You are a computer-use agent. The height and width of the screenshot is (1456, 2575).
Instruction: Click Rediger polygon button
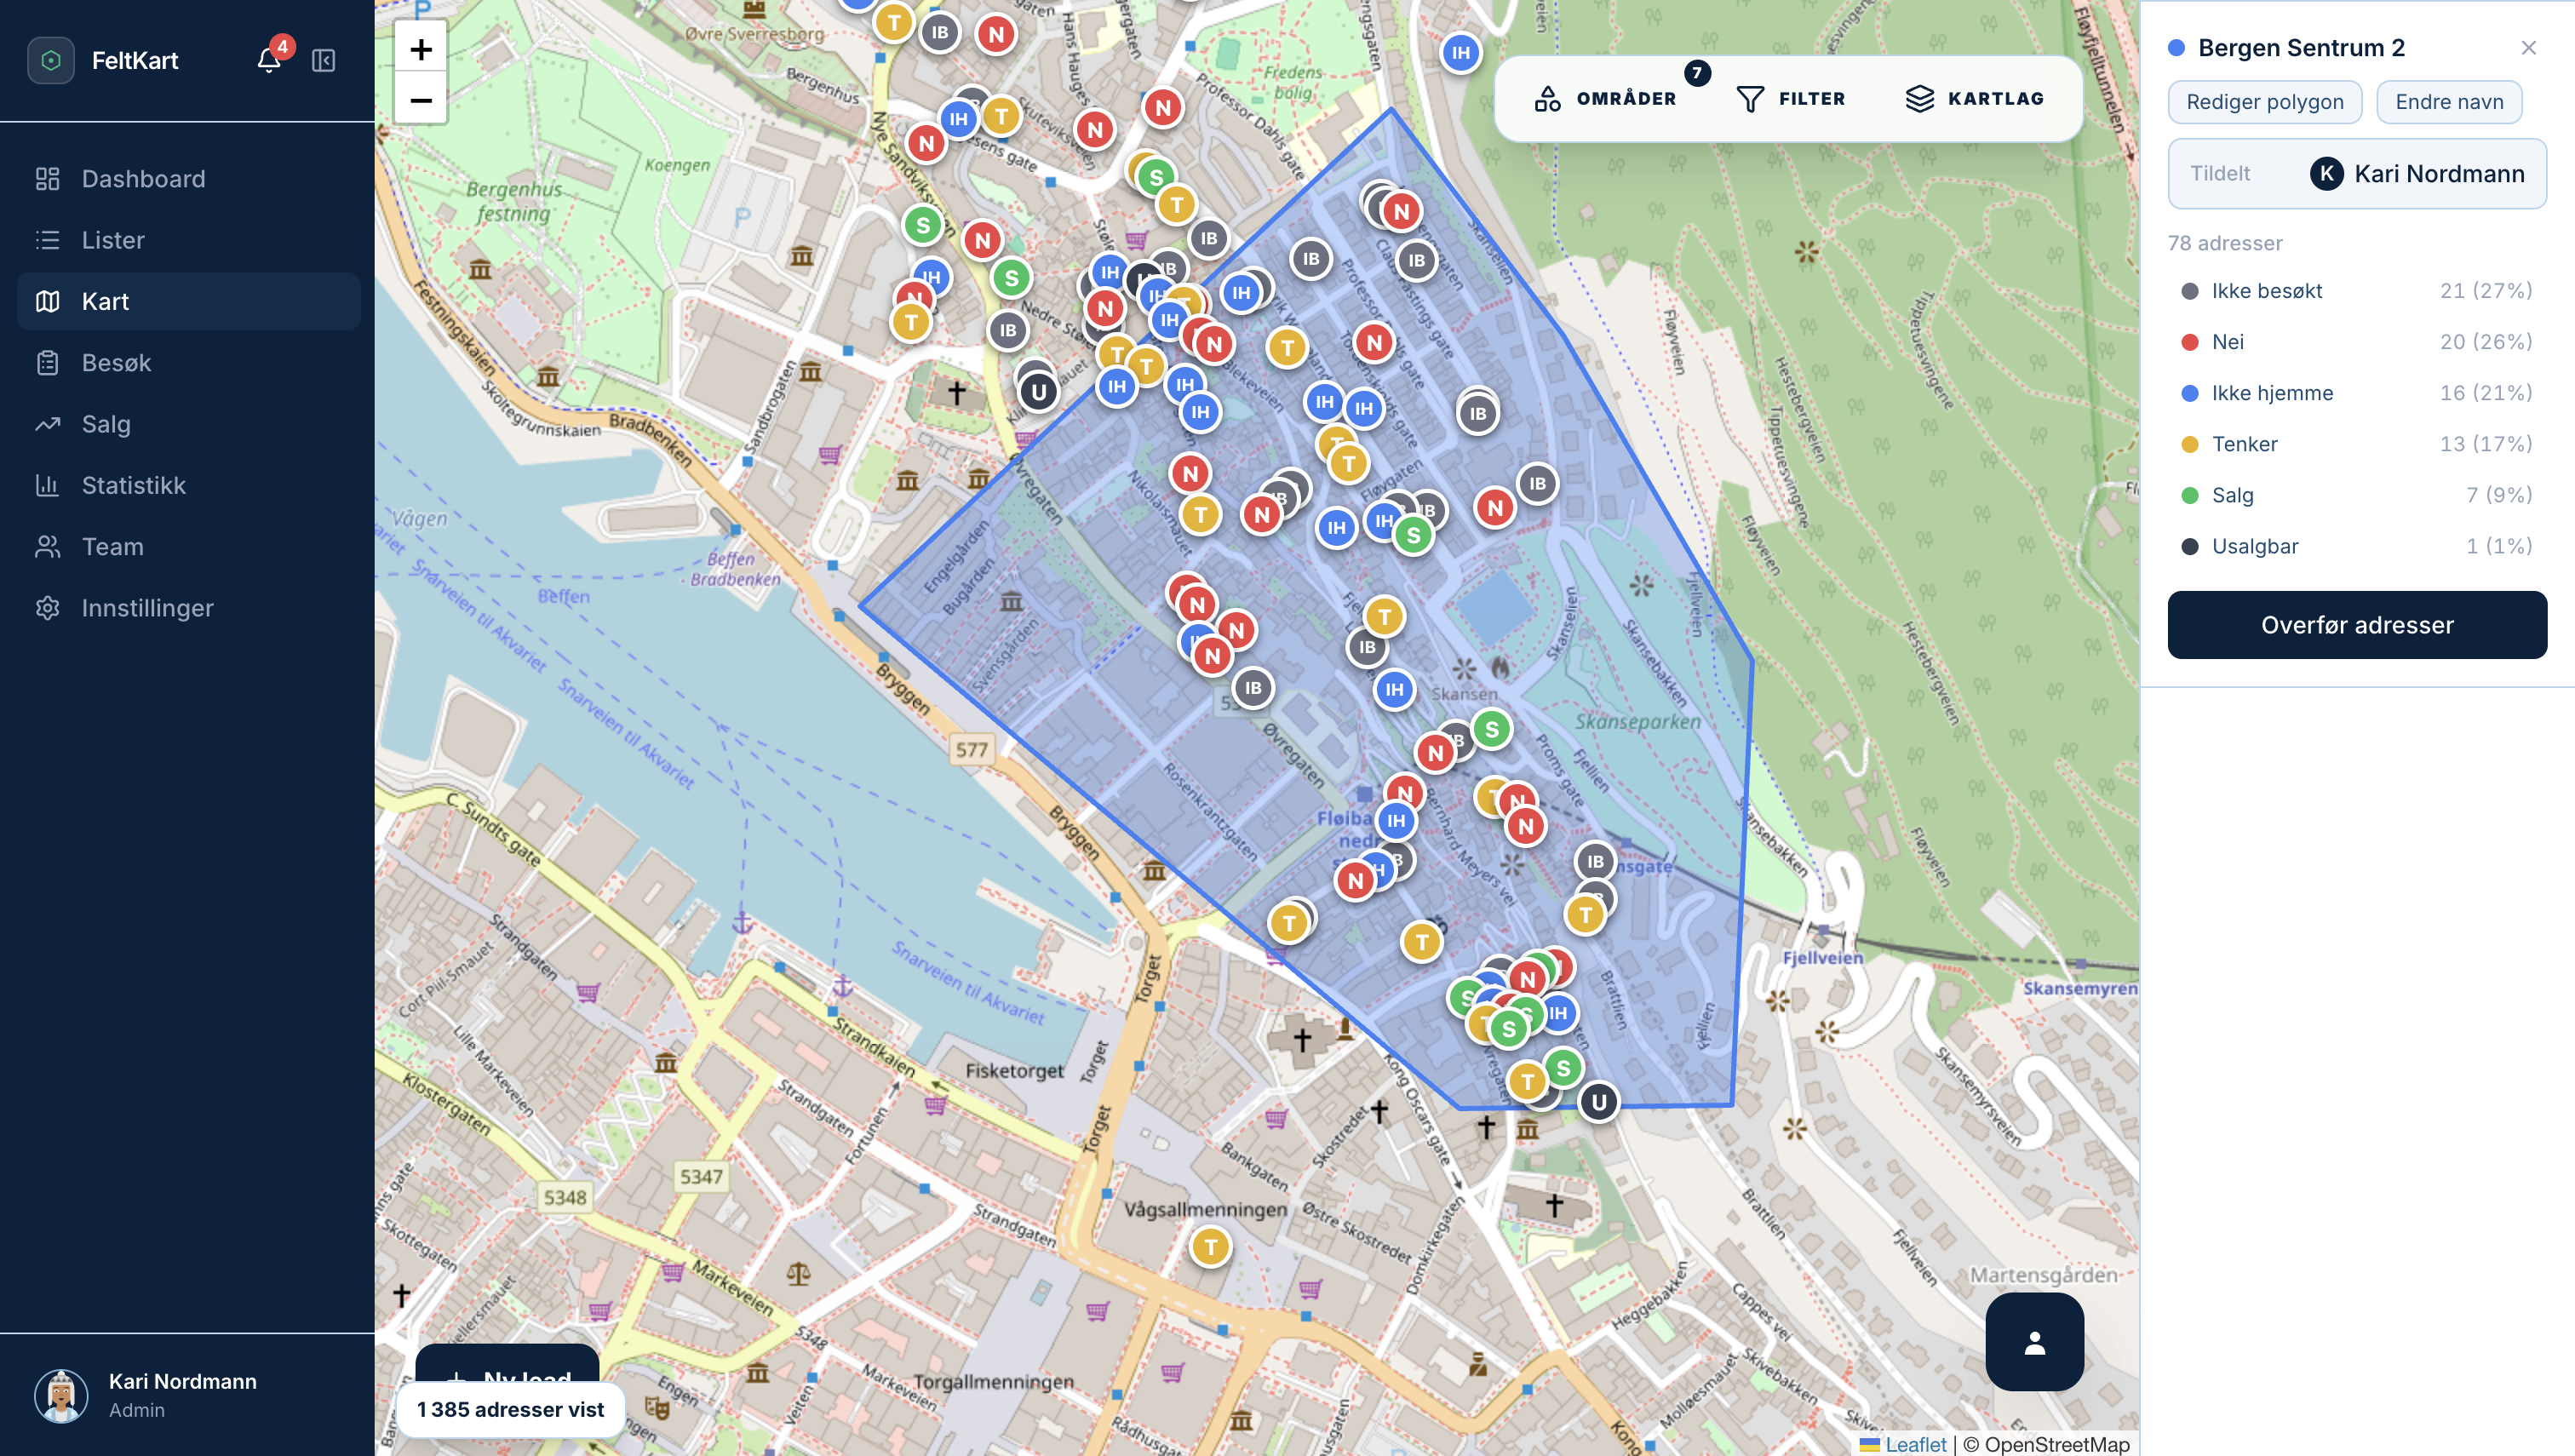(x=2264, y=102)
